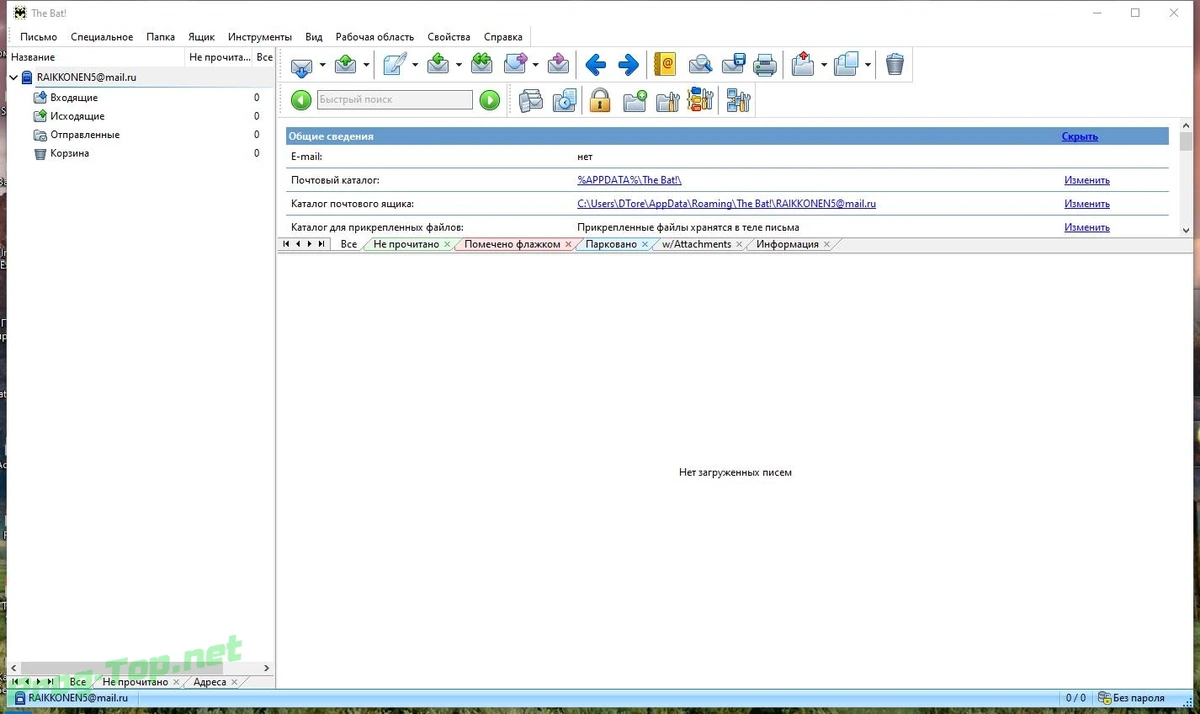This screenshot has height=714, width=1200.
Task: Open the Рабочая область menu
Action: point(375,37)
